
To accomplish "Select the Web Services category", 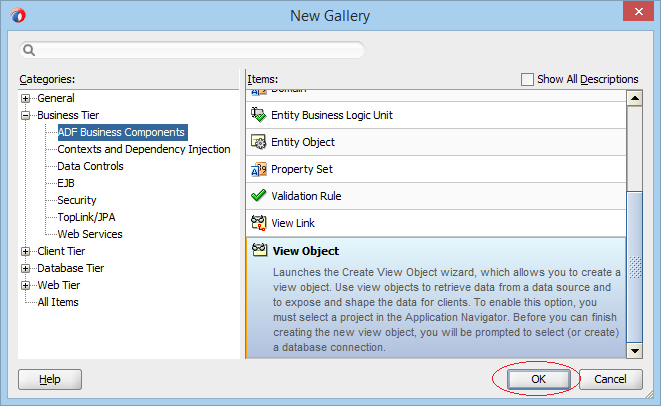I will point(90,234).
